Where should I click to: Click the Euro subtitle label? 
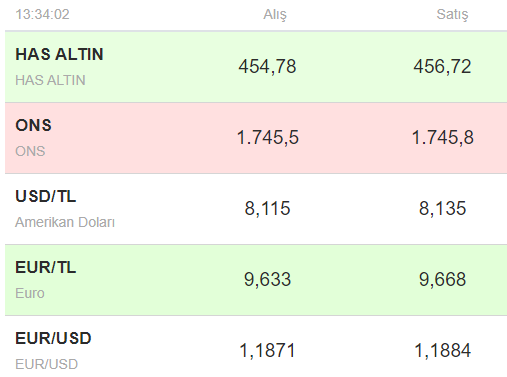tap(30, 293)
